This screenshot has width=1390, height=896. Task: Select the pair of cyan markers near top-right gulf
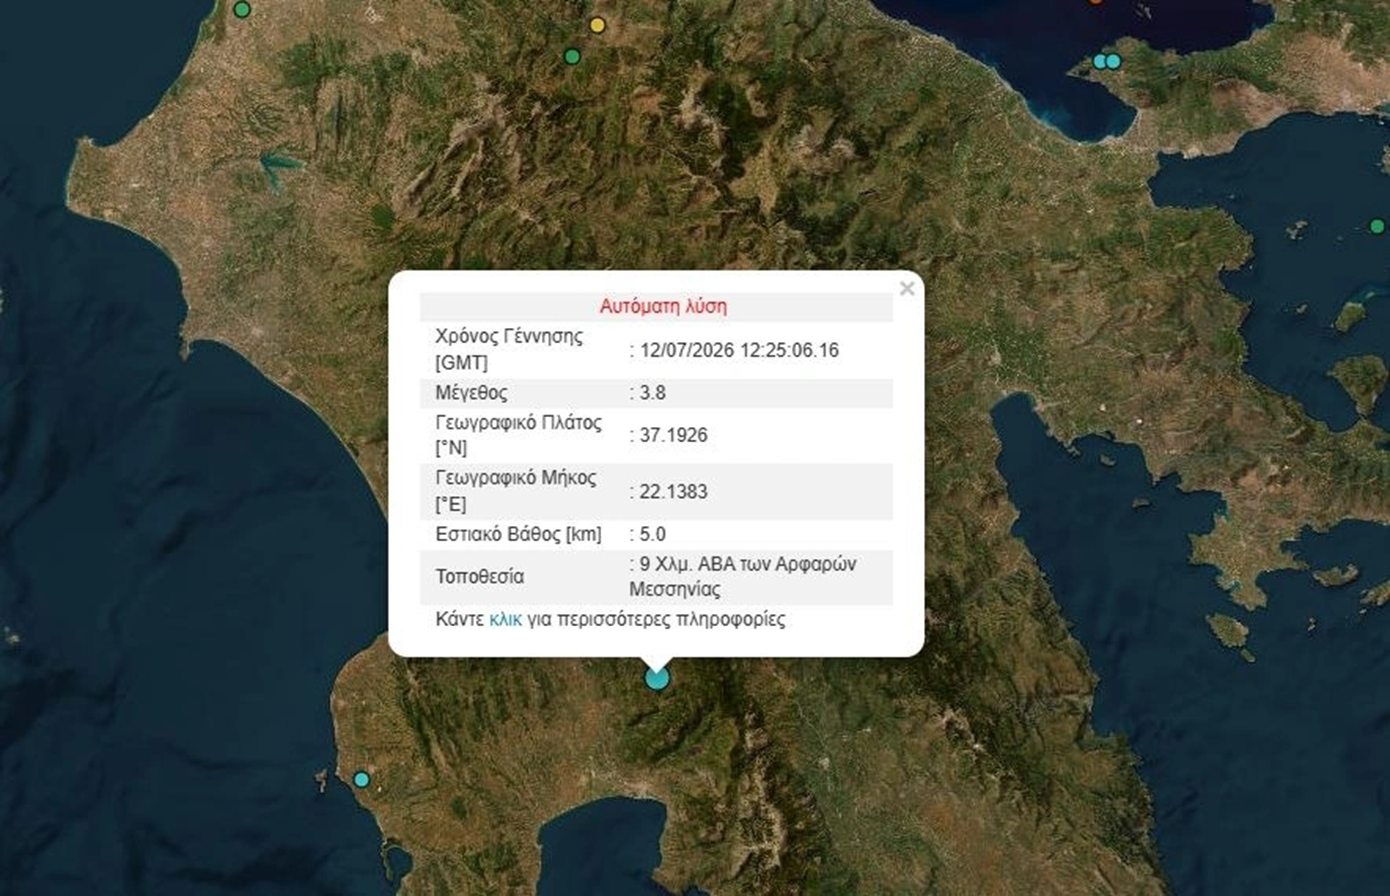[1106, 61]
